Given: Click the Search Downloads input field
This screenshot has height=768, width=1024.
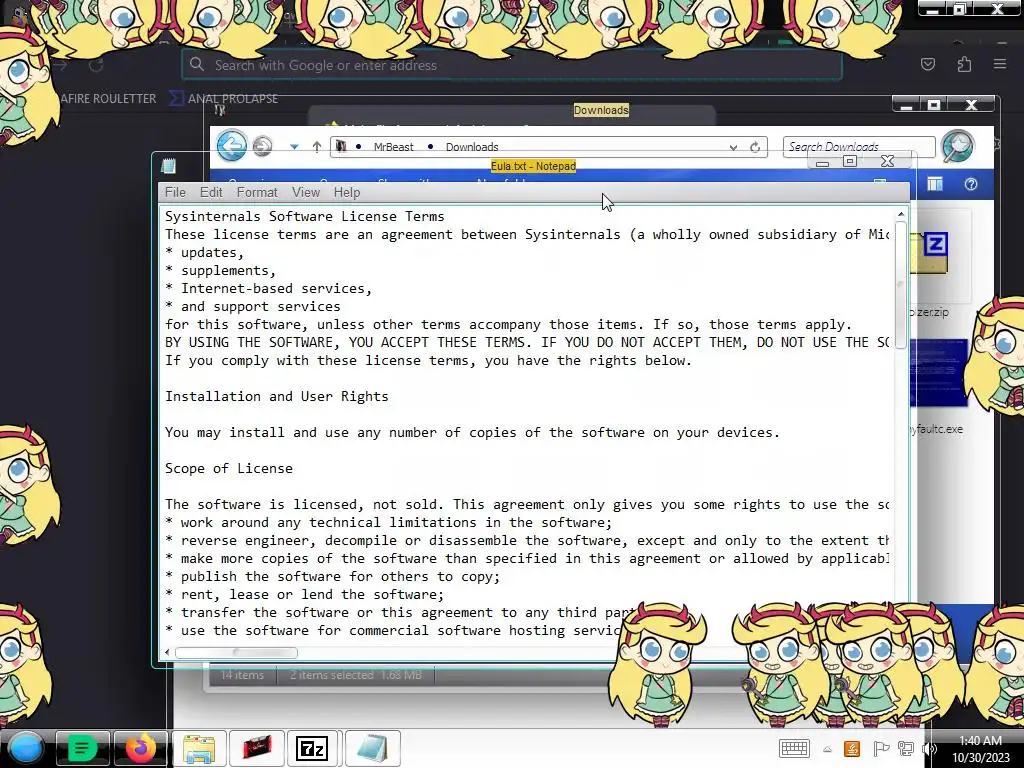Looking at the screenshot, I should tap(859, 147).
